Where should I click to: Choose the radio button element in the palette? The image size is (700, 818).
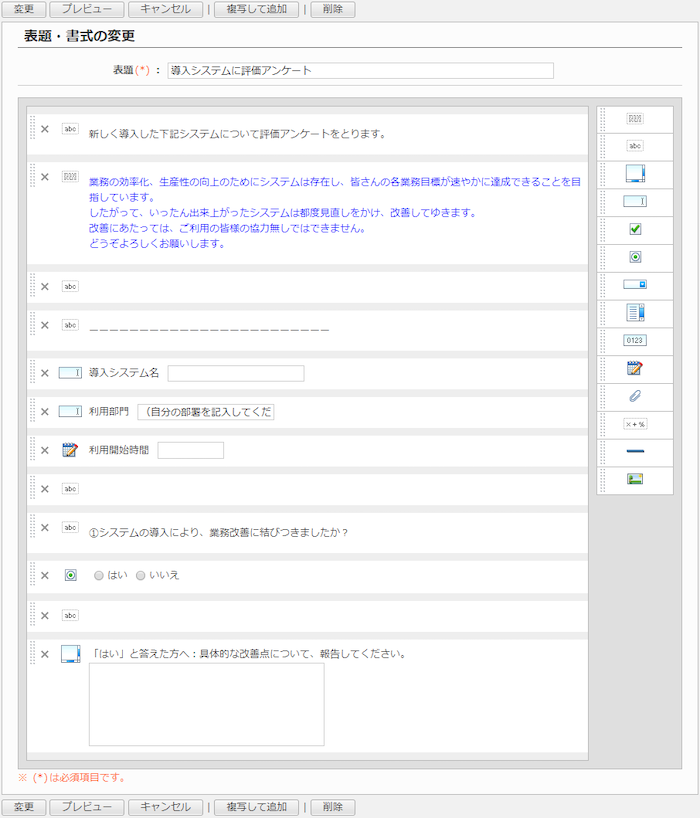(x=635, y=257)
